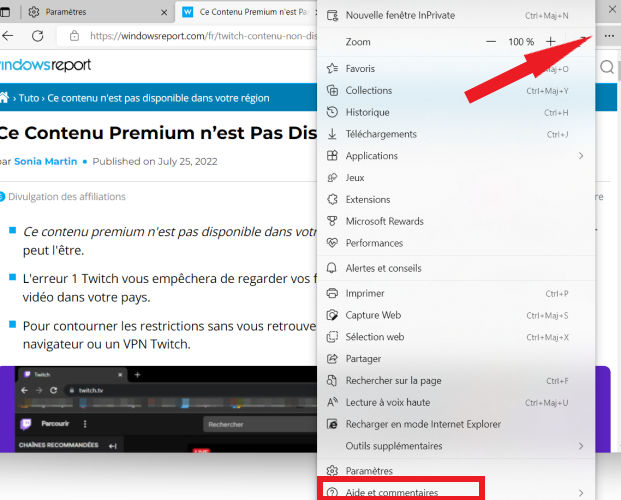Click the lock icon in the address bar
This screenshot has width=621, height=500.
[74, 36]
